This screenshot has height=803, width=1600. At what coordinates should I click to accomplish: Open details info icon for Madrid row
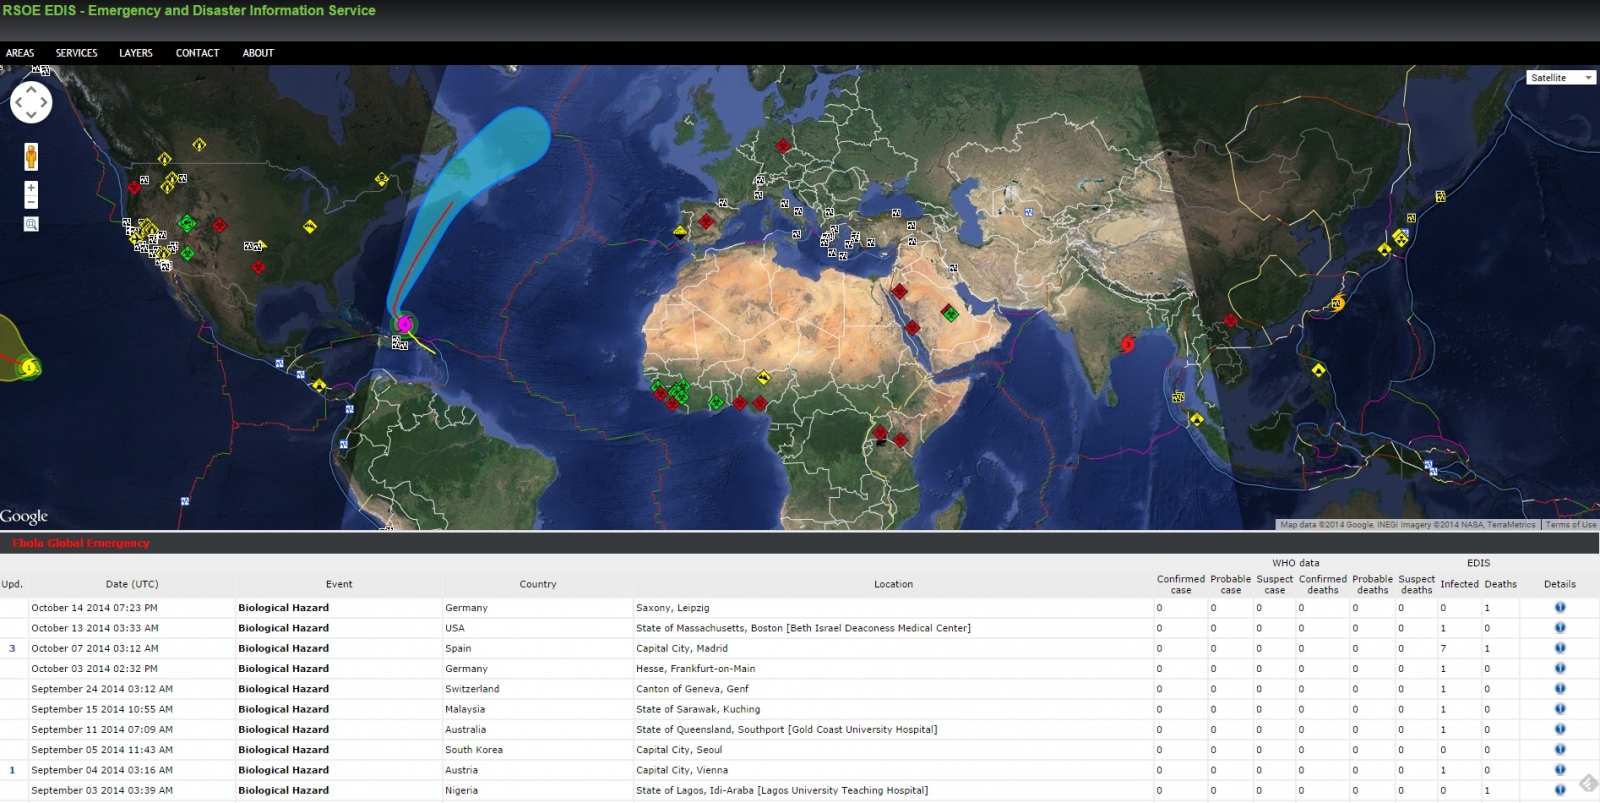pos(1559,648)
